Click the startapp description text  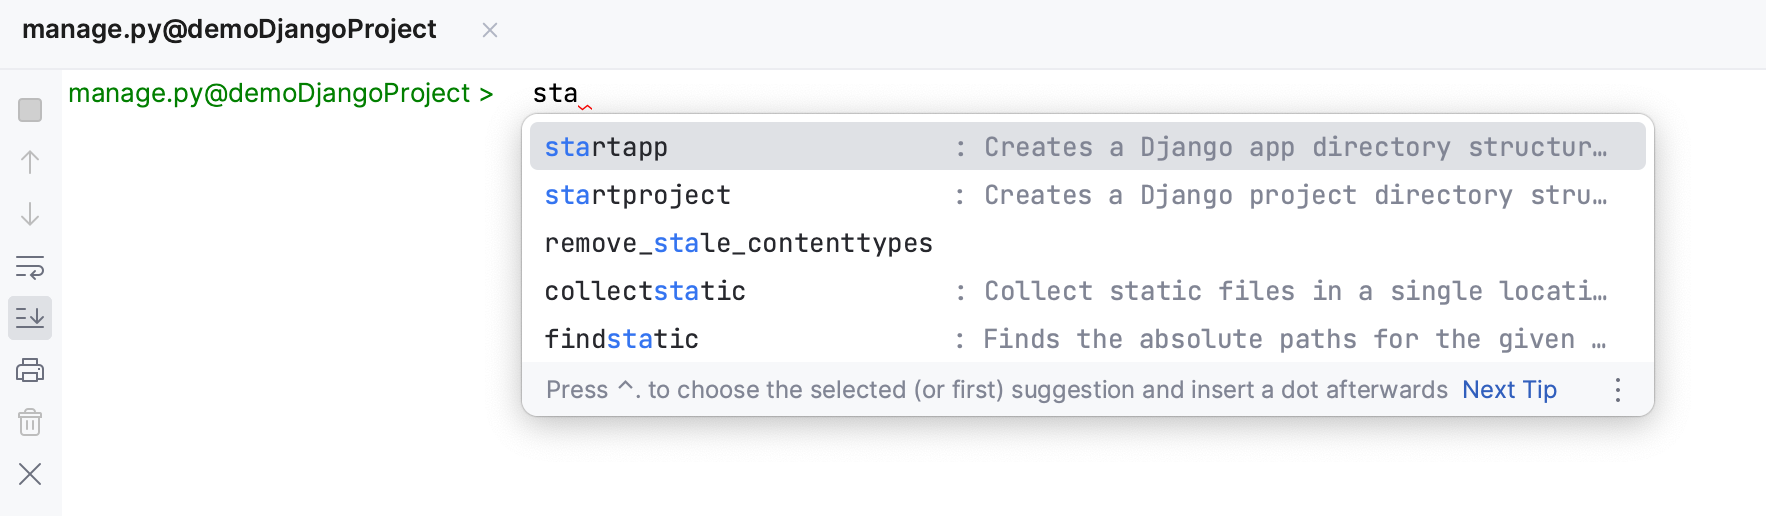pyautogui.click(x=1295, y=147)
